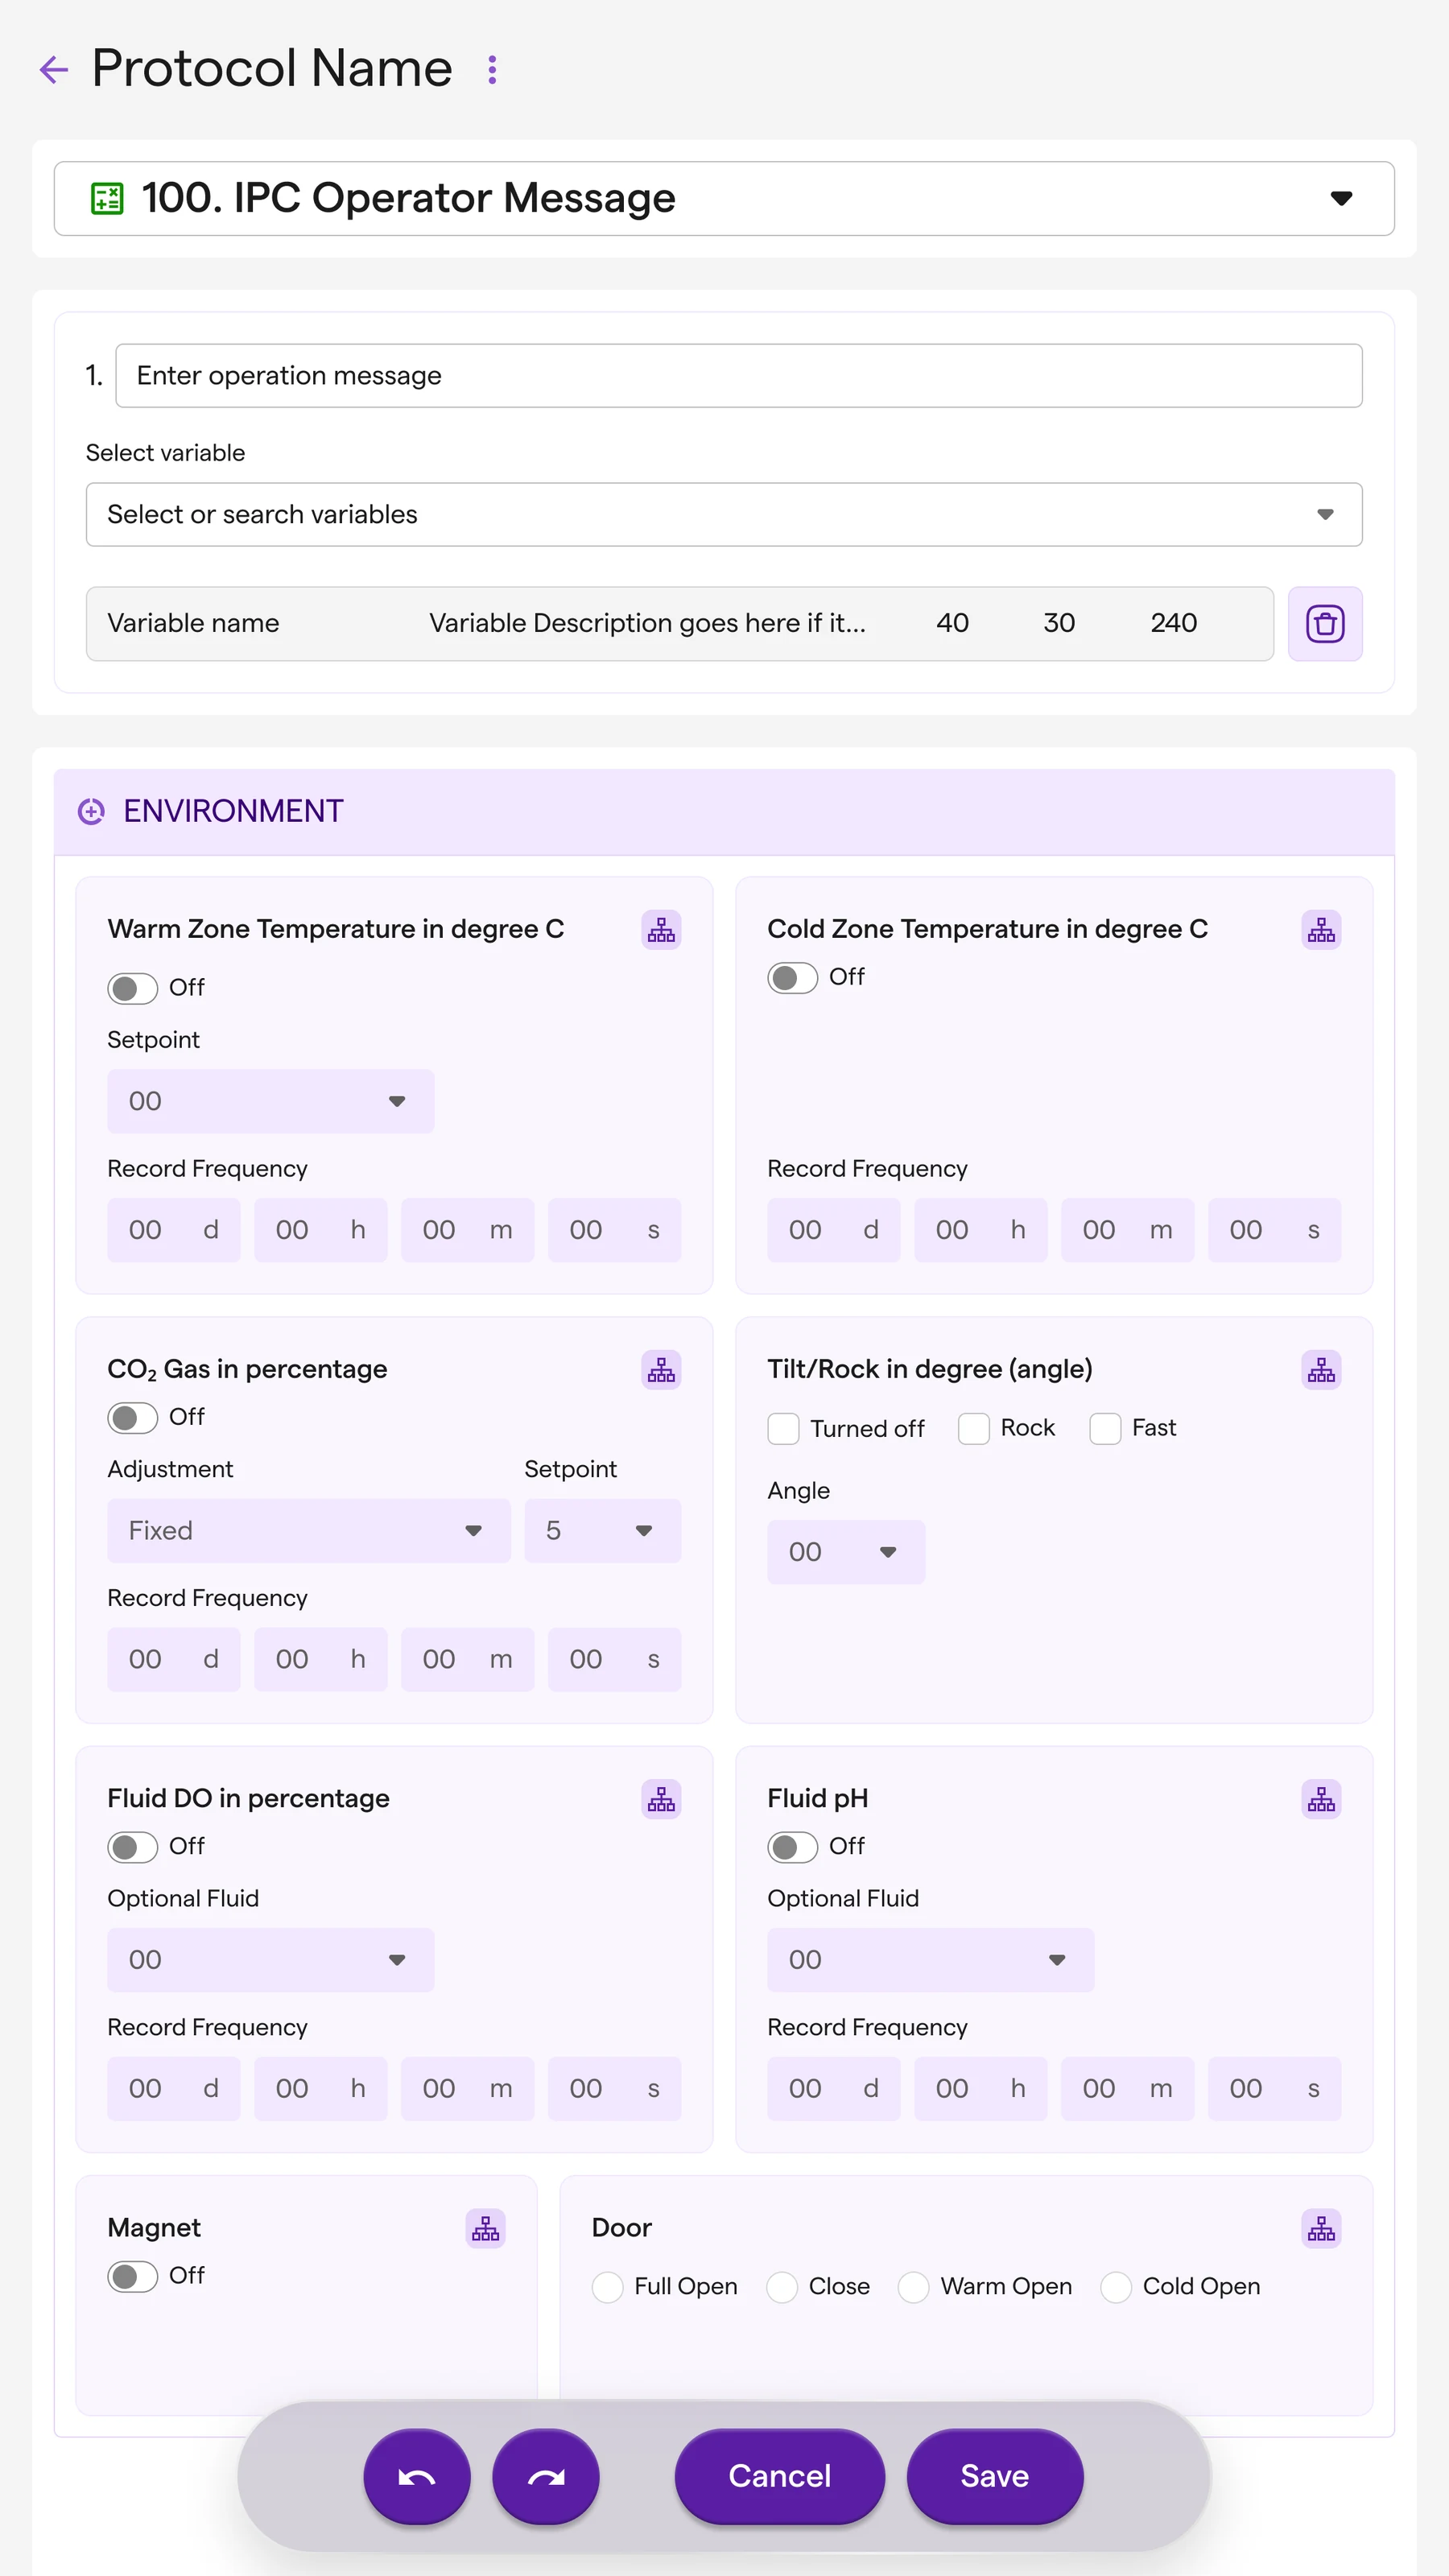1449x2576 pixels.
Task: Open hierarchy icon for Door card
Action: [x=1321, y=2228]
